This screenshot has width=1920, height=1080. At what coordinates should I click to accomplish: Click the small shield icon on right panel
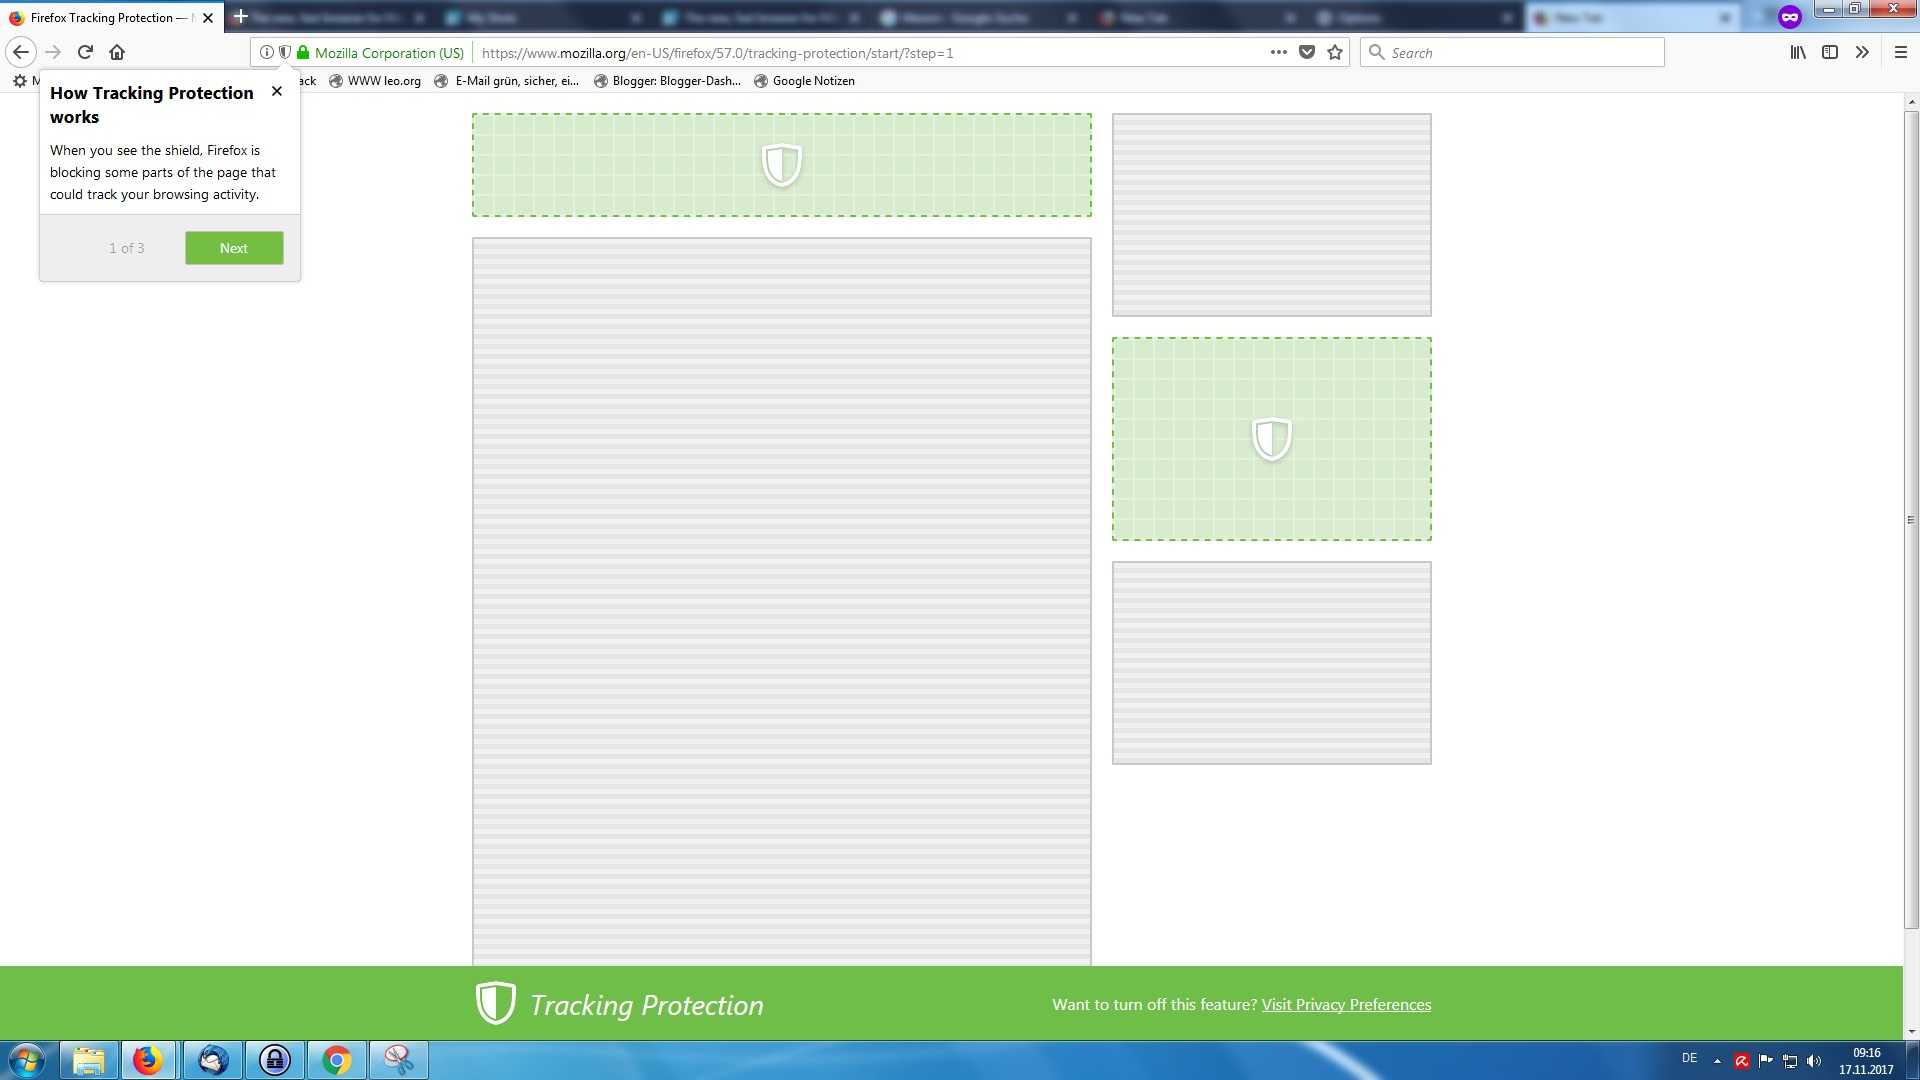pyautogui.click(x=1270, y=436)
